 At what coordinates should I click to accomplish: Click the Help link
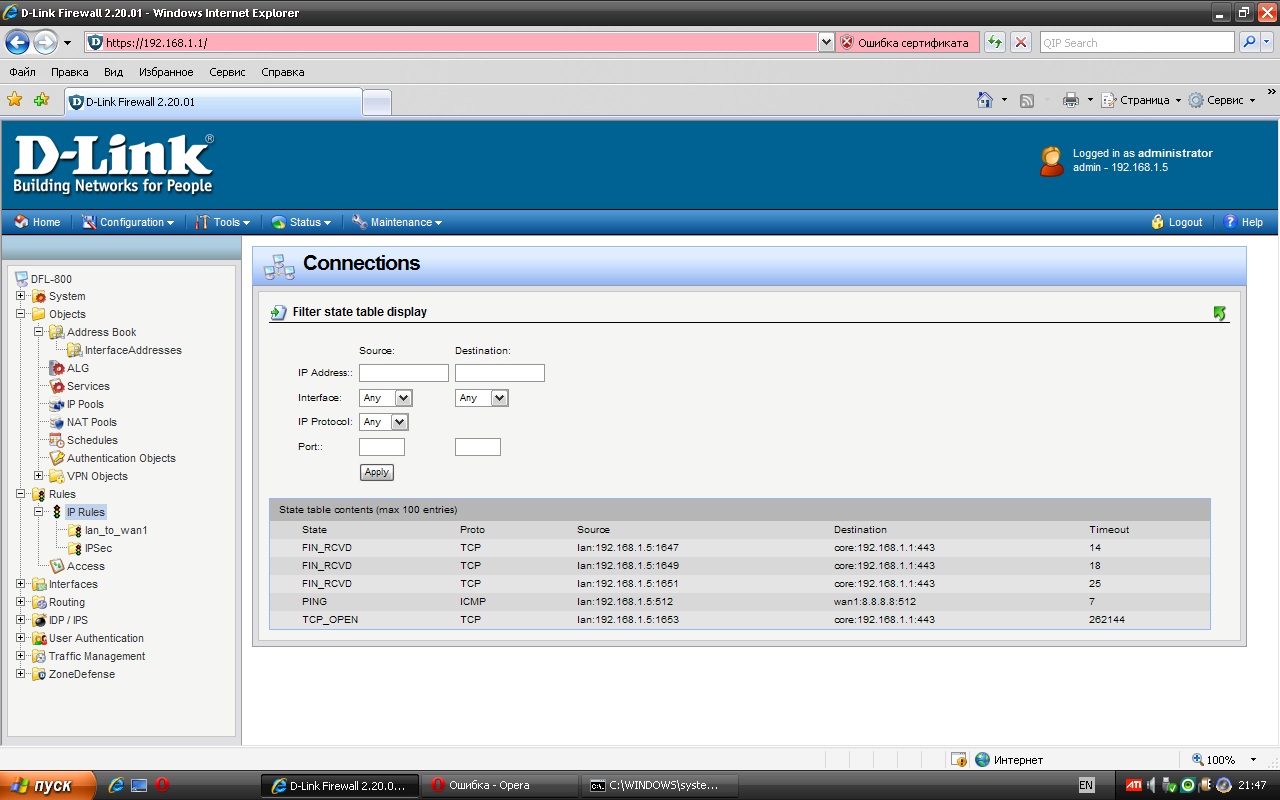pyautogui.click(x=1243, y=222)
